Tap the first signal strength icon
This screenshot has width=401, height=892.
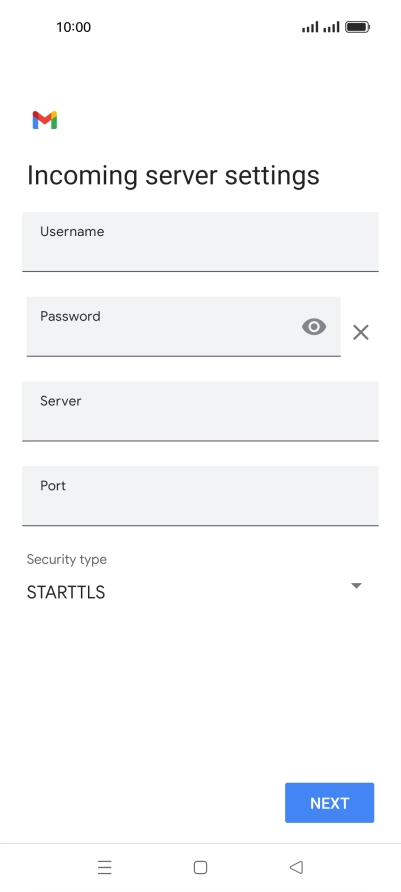[x=310, y=27]
